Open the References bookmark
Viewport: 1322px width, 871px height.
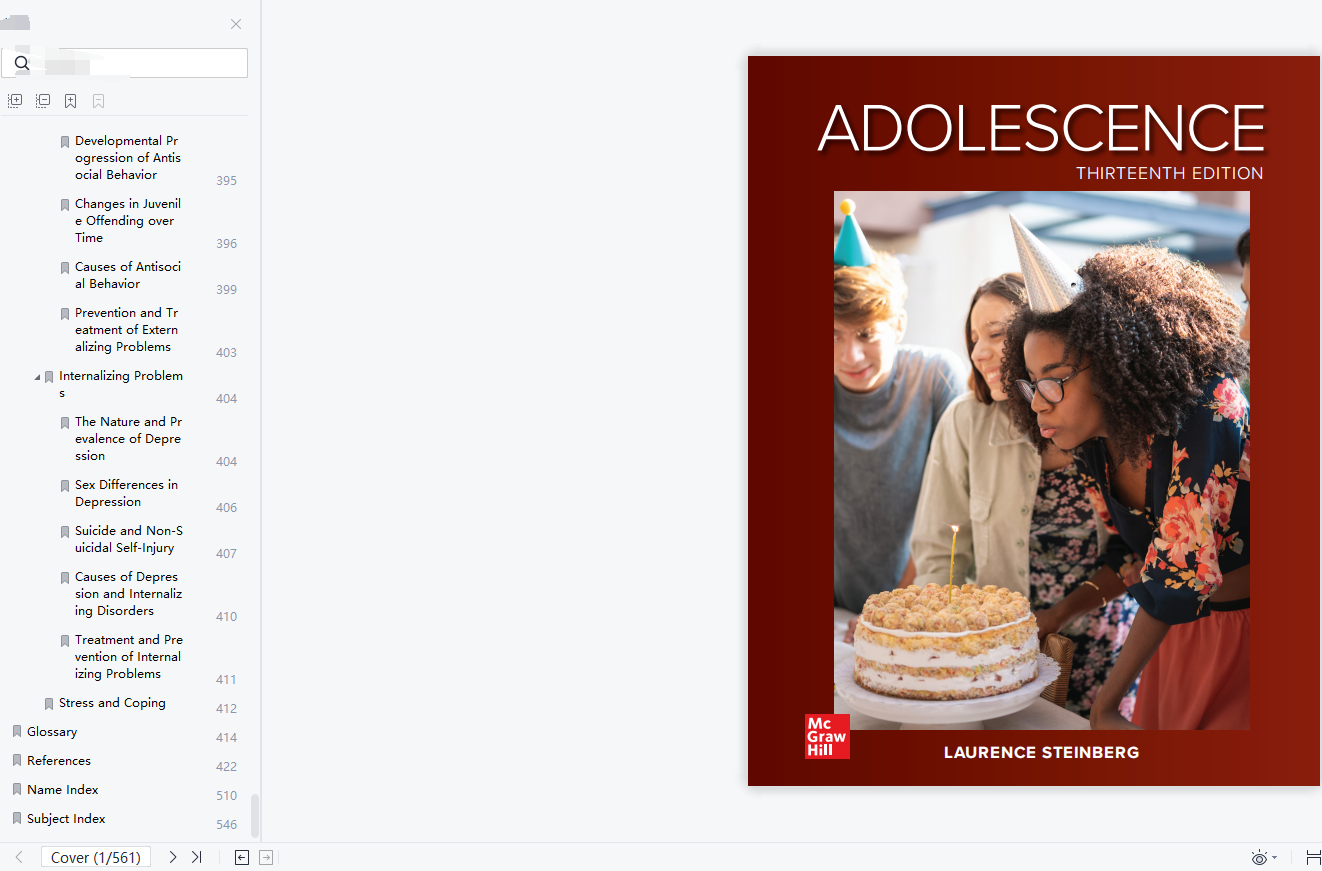tap(59, 761)
